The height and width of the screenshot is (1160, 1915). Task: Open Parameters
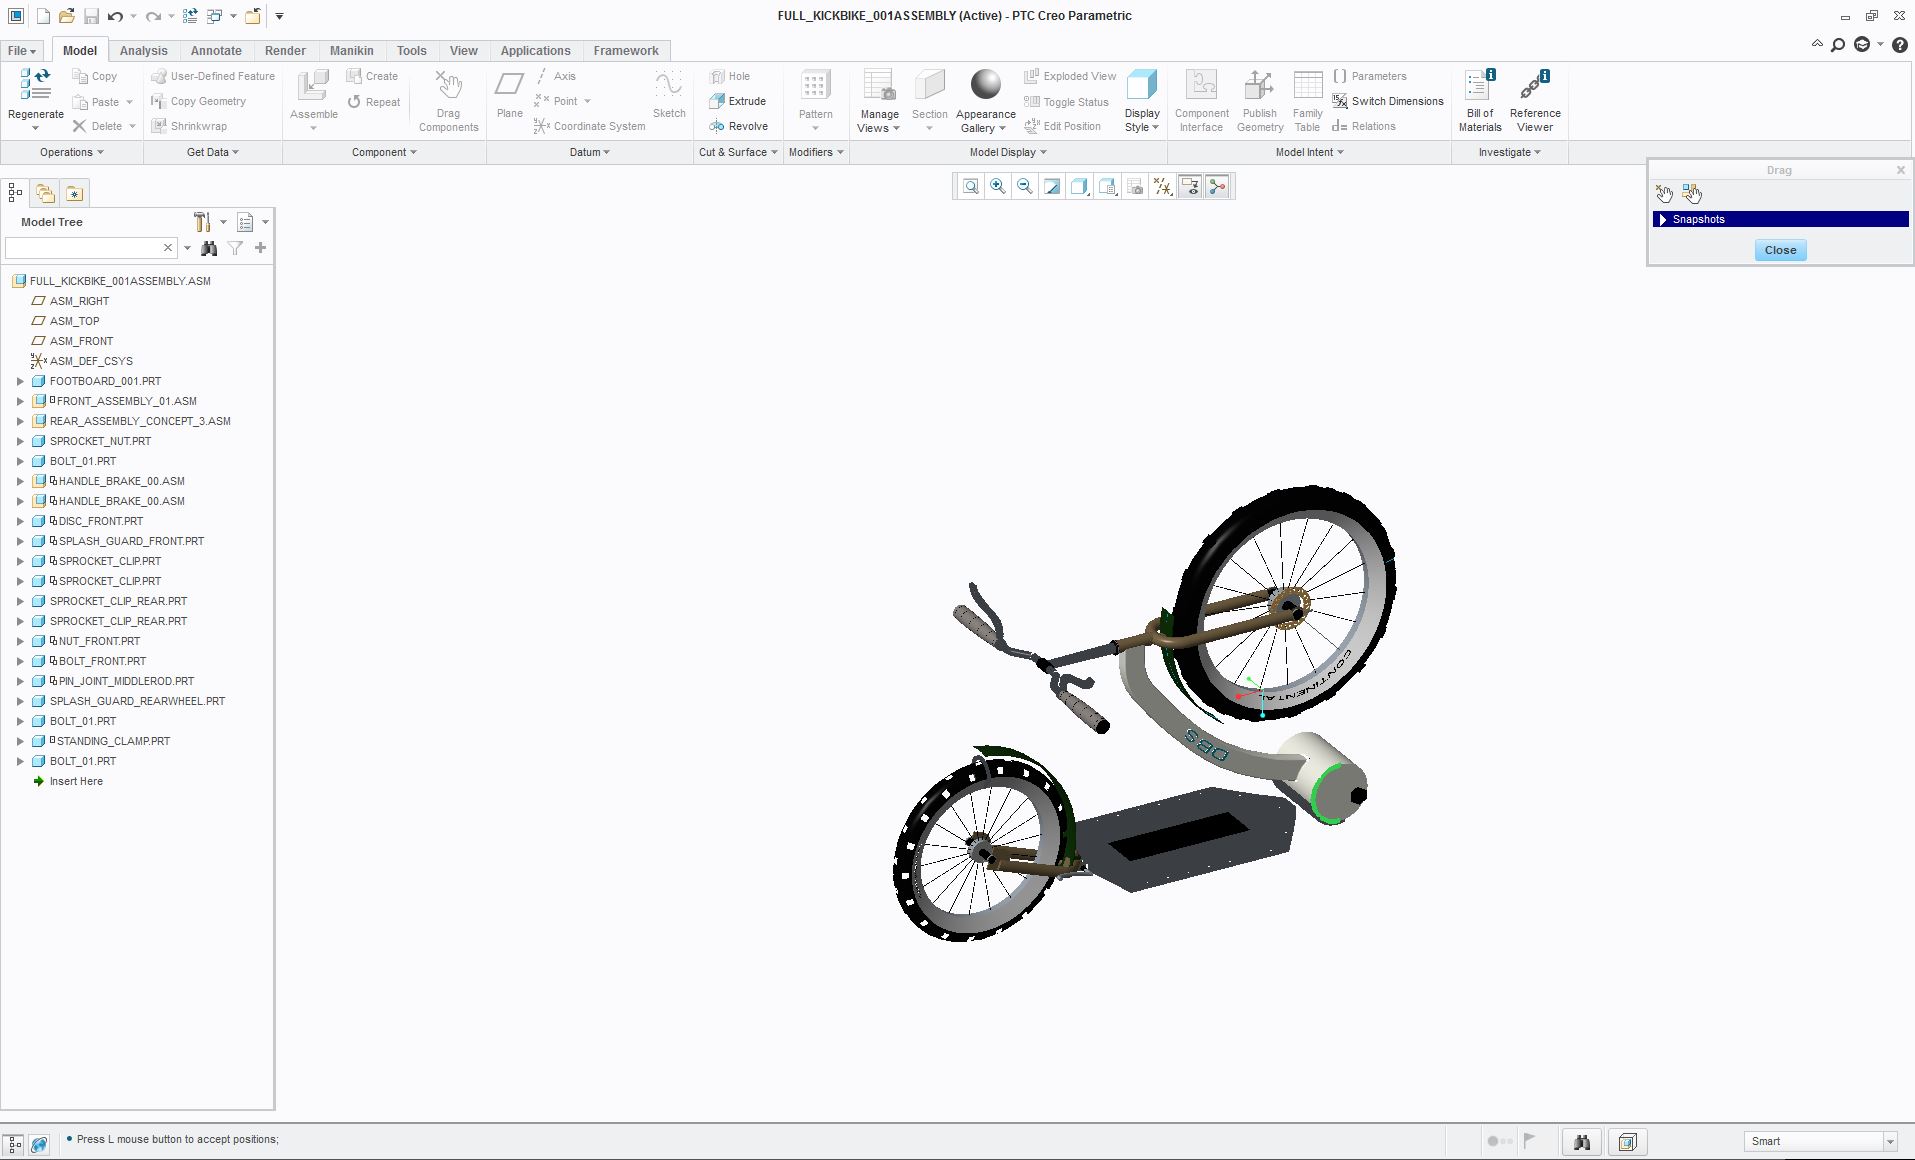(x=1369, y=76)
